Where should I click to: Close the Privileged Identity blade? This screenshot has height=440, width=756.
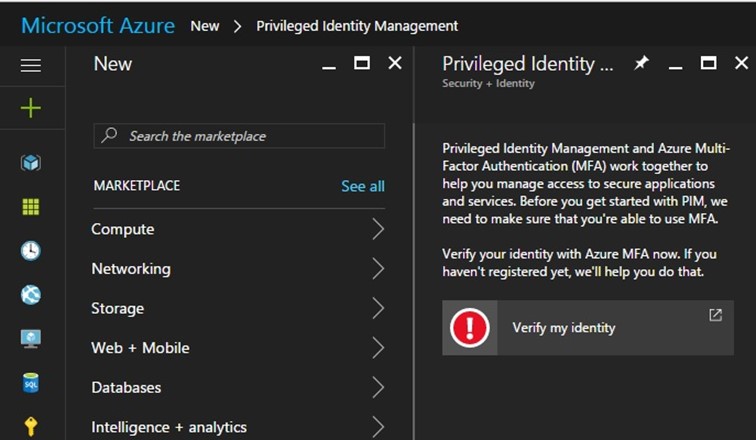tap(742, 63)
